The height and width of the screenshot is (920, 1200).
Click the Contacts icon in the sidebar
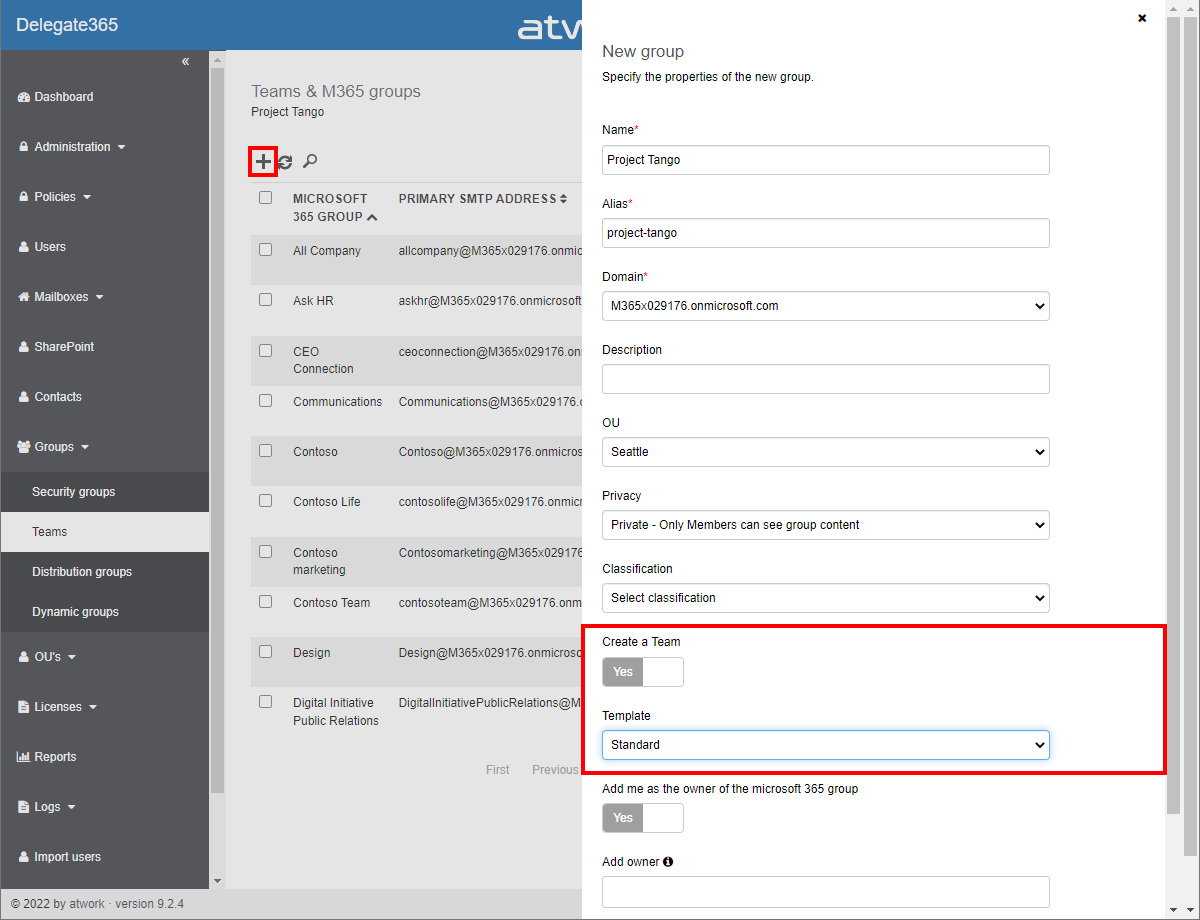point(24,397)
